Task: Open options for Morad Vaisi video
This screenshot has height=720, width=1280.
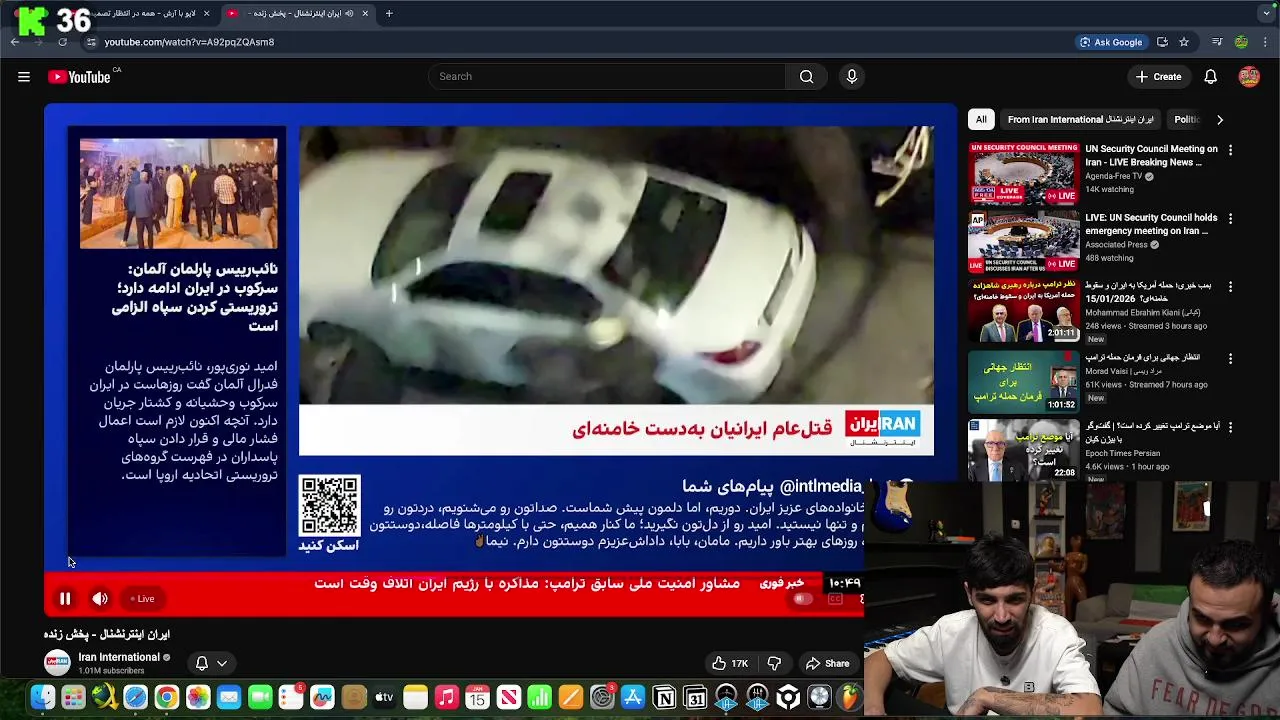Action: pos(1230,358)
